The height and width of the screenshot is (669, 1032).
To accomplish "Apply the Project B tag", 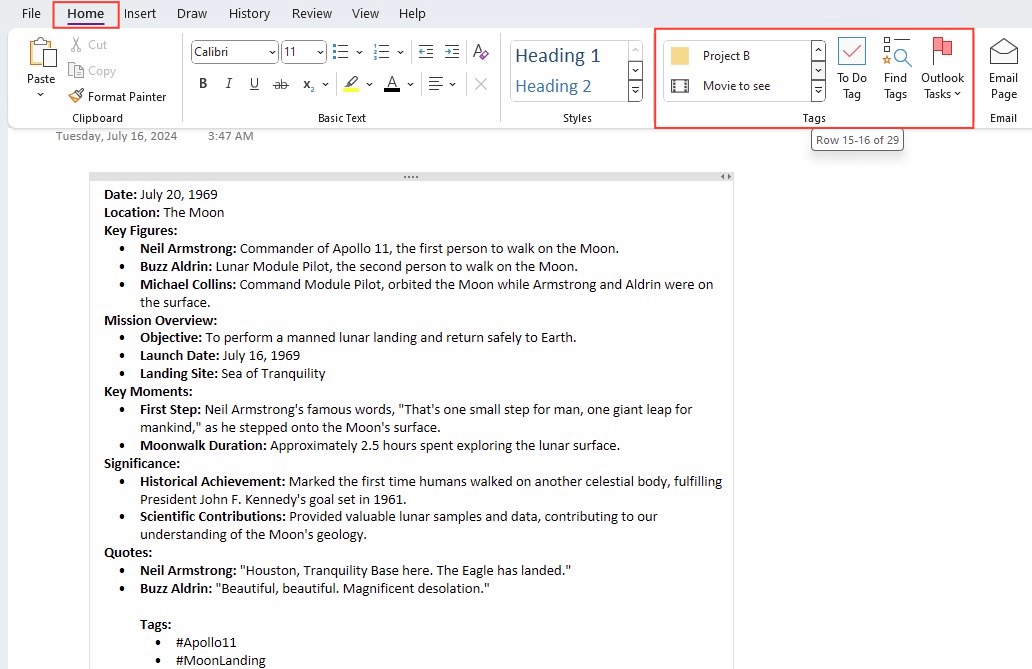I will 737,56.
